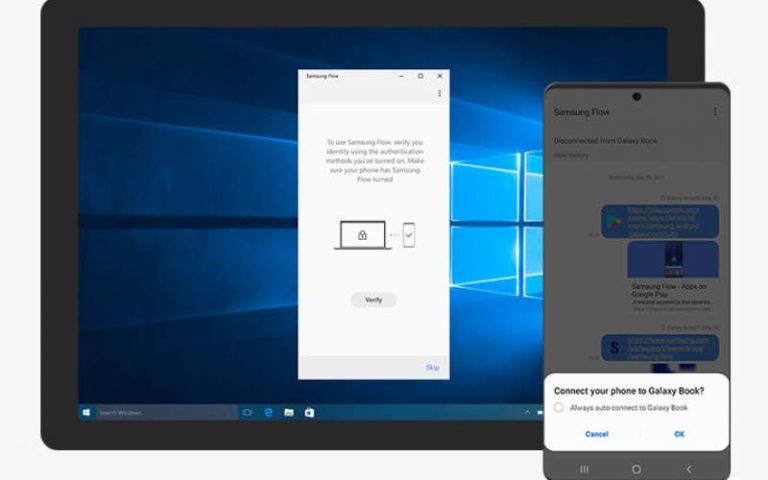The image size is (768, 480).
Task: Open Task View from the taskbar
Action: [246, 412]
